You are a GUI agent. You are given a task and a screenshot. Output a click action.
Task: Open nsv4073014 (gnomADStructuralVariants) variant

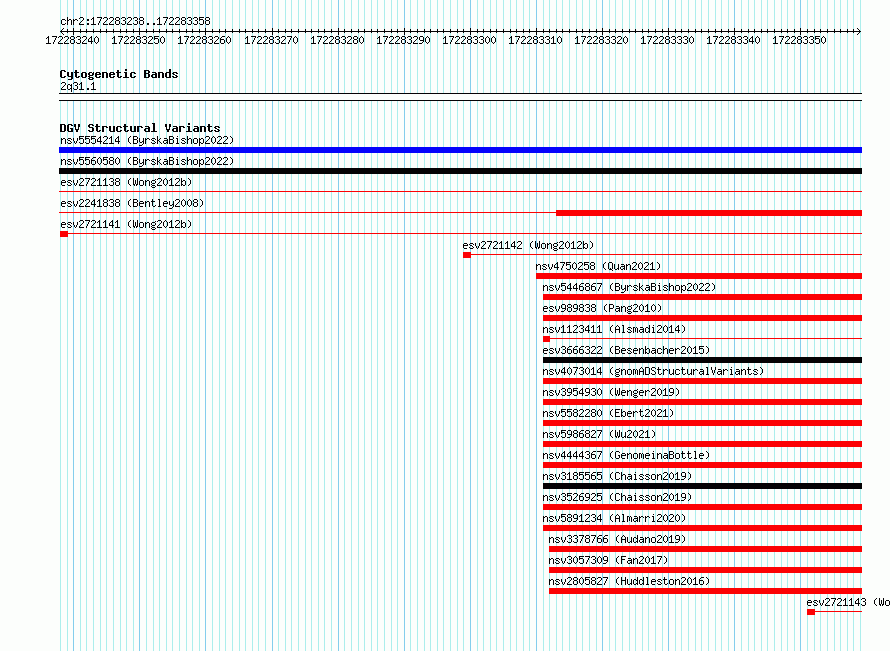[653, 371]
